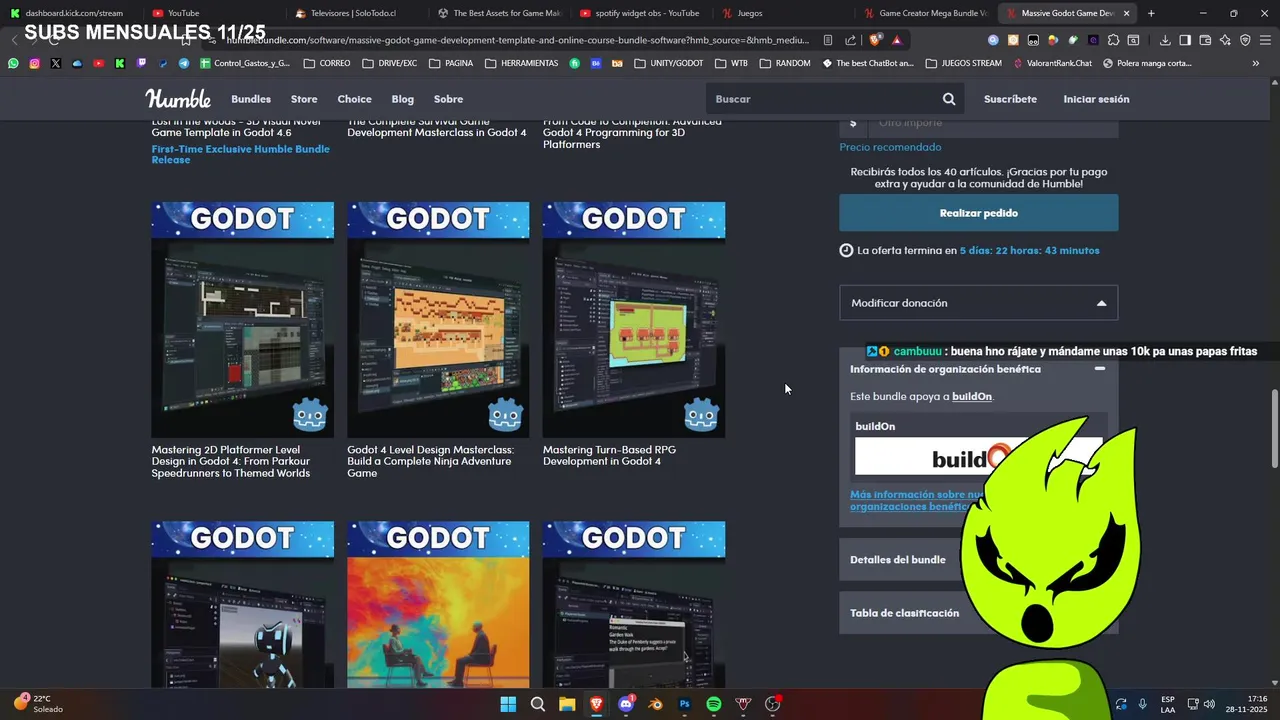1280x720 pixels.
Task: Click the X (Twitter) bookmark icon
Action: click(55, 63)
